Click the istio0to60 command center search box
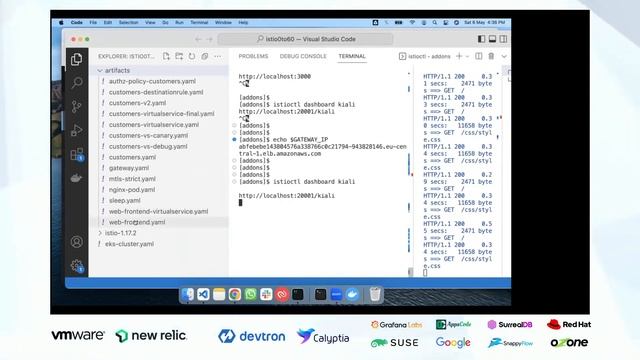The height and width of the screenshot is (360, 640). (x=306, y=39)
